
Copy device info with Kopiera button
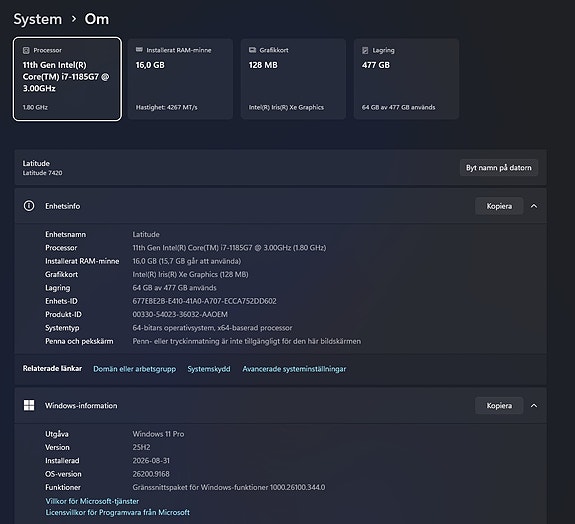coord(499,206)
